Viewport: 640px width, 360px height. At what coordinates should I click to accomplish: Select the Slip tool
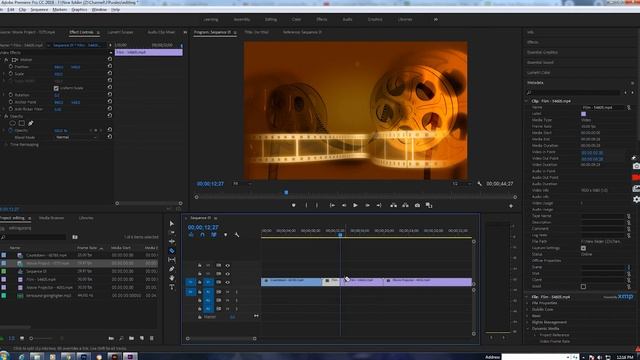[x=171, y=260]
